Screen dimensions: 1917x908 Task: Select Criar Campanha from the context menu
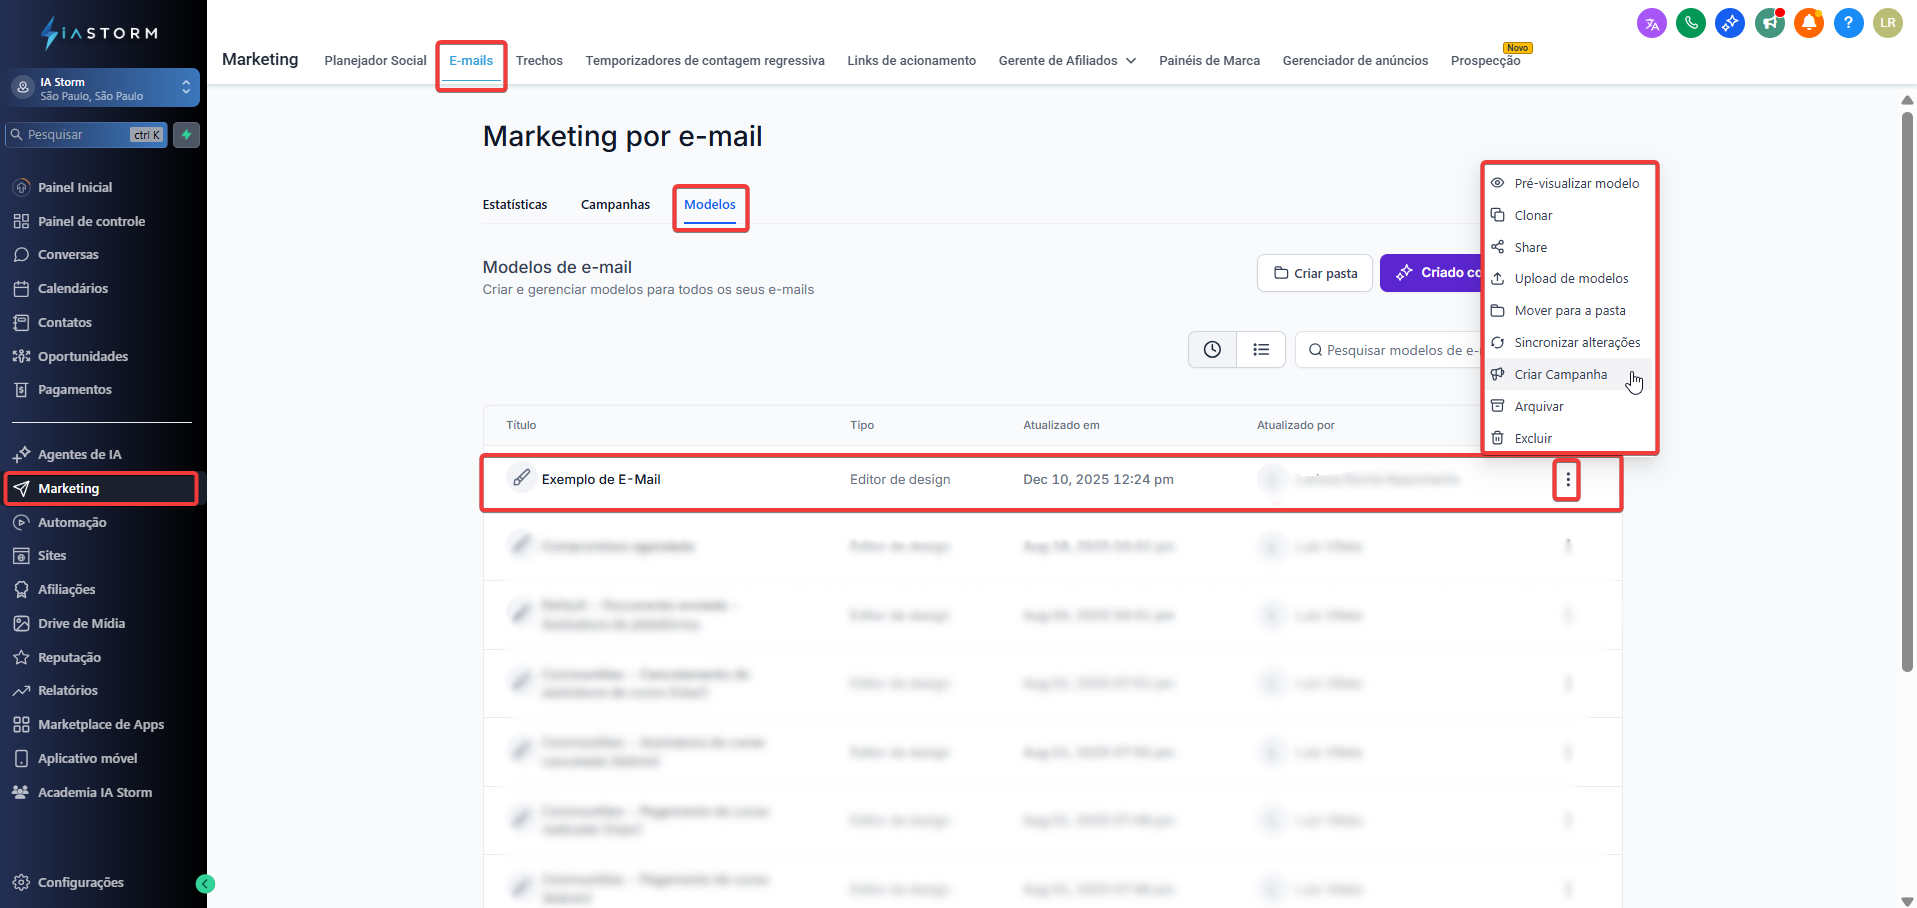coord(1560,375)
